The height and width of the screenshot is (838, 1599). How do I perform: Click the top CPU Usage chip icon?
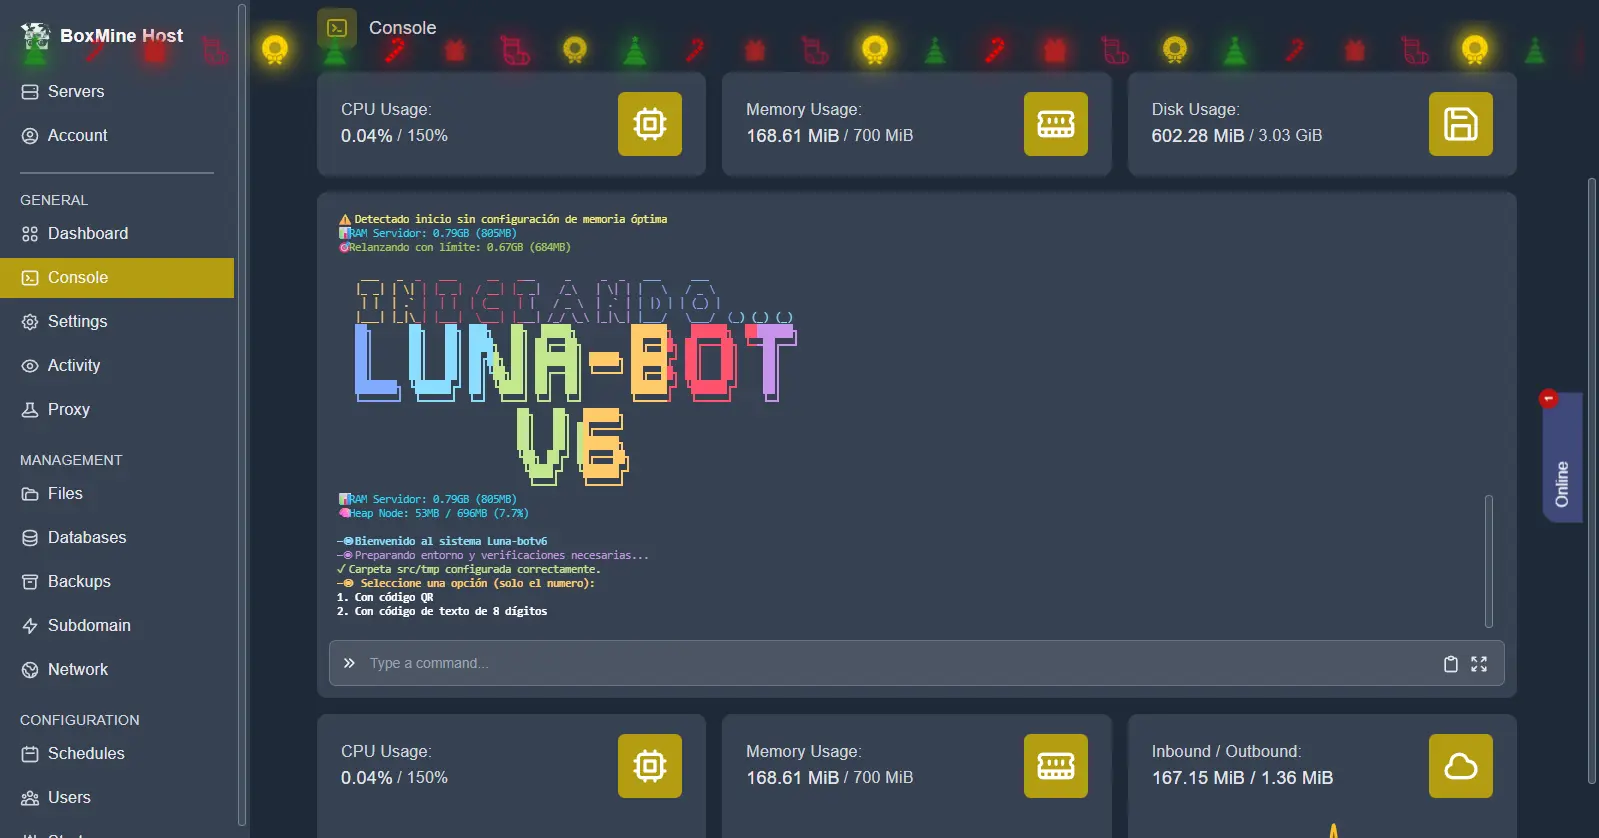click(x=650, y=124)
